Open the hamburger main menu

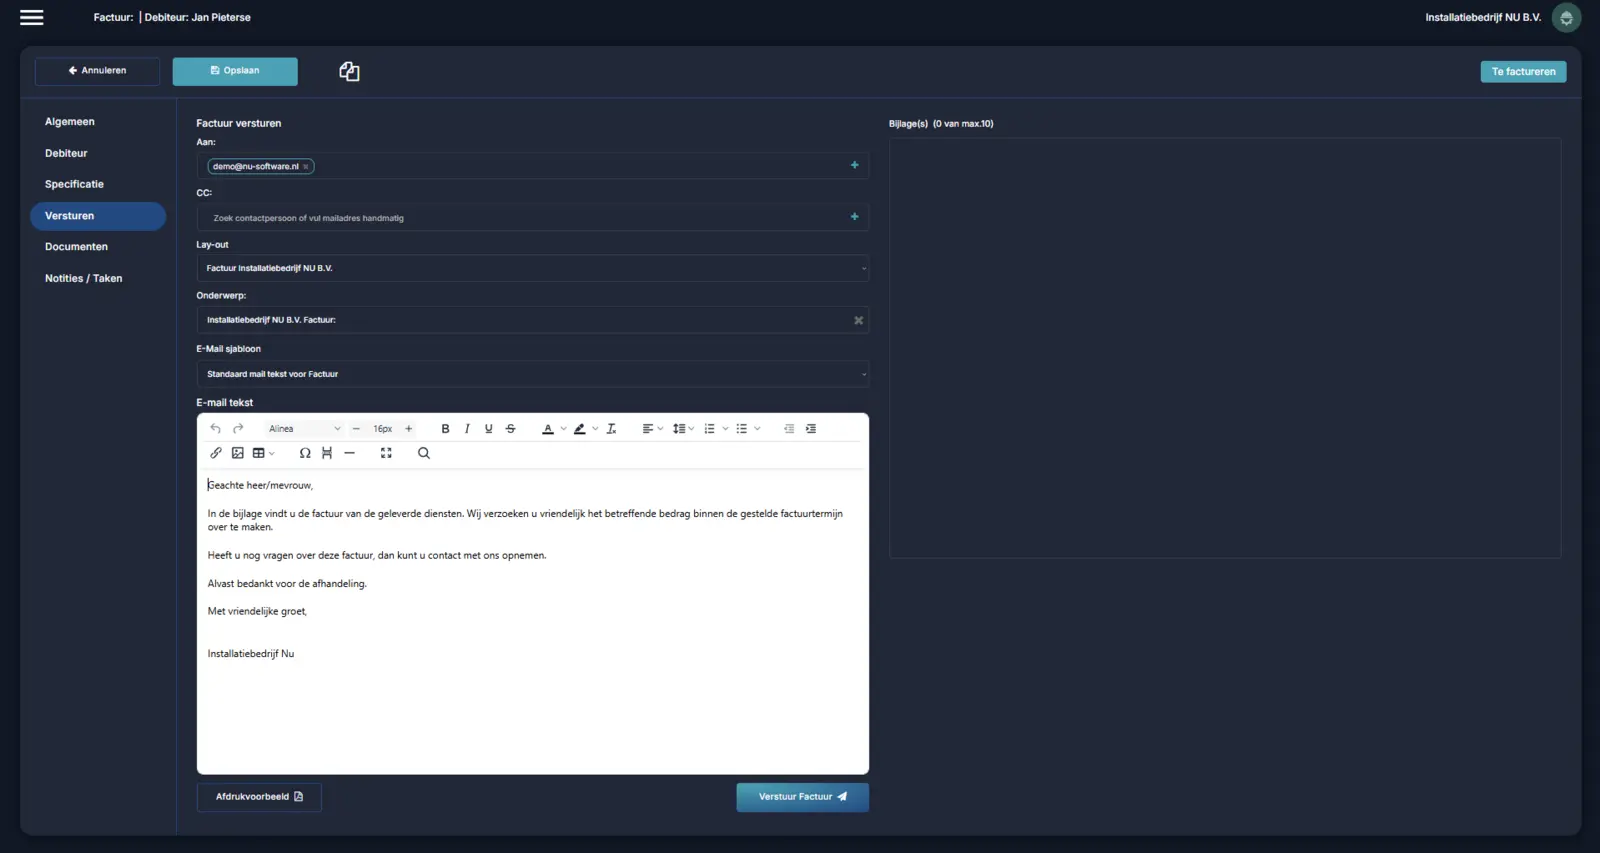coord(32,17)
